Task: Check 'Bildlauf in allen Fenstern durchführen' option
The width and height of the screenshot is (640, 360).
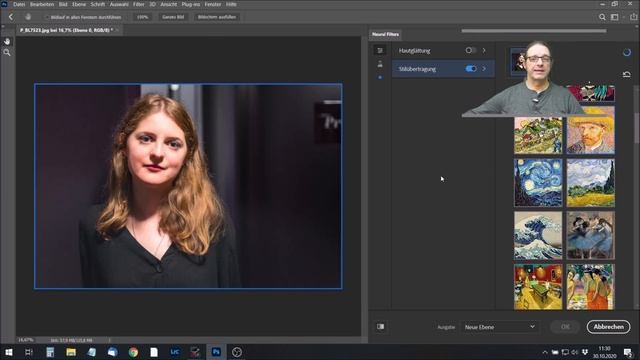Action: 47,17
